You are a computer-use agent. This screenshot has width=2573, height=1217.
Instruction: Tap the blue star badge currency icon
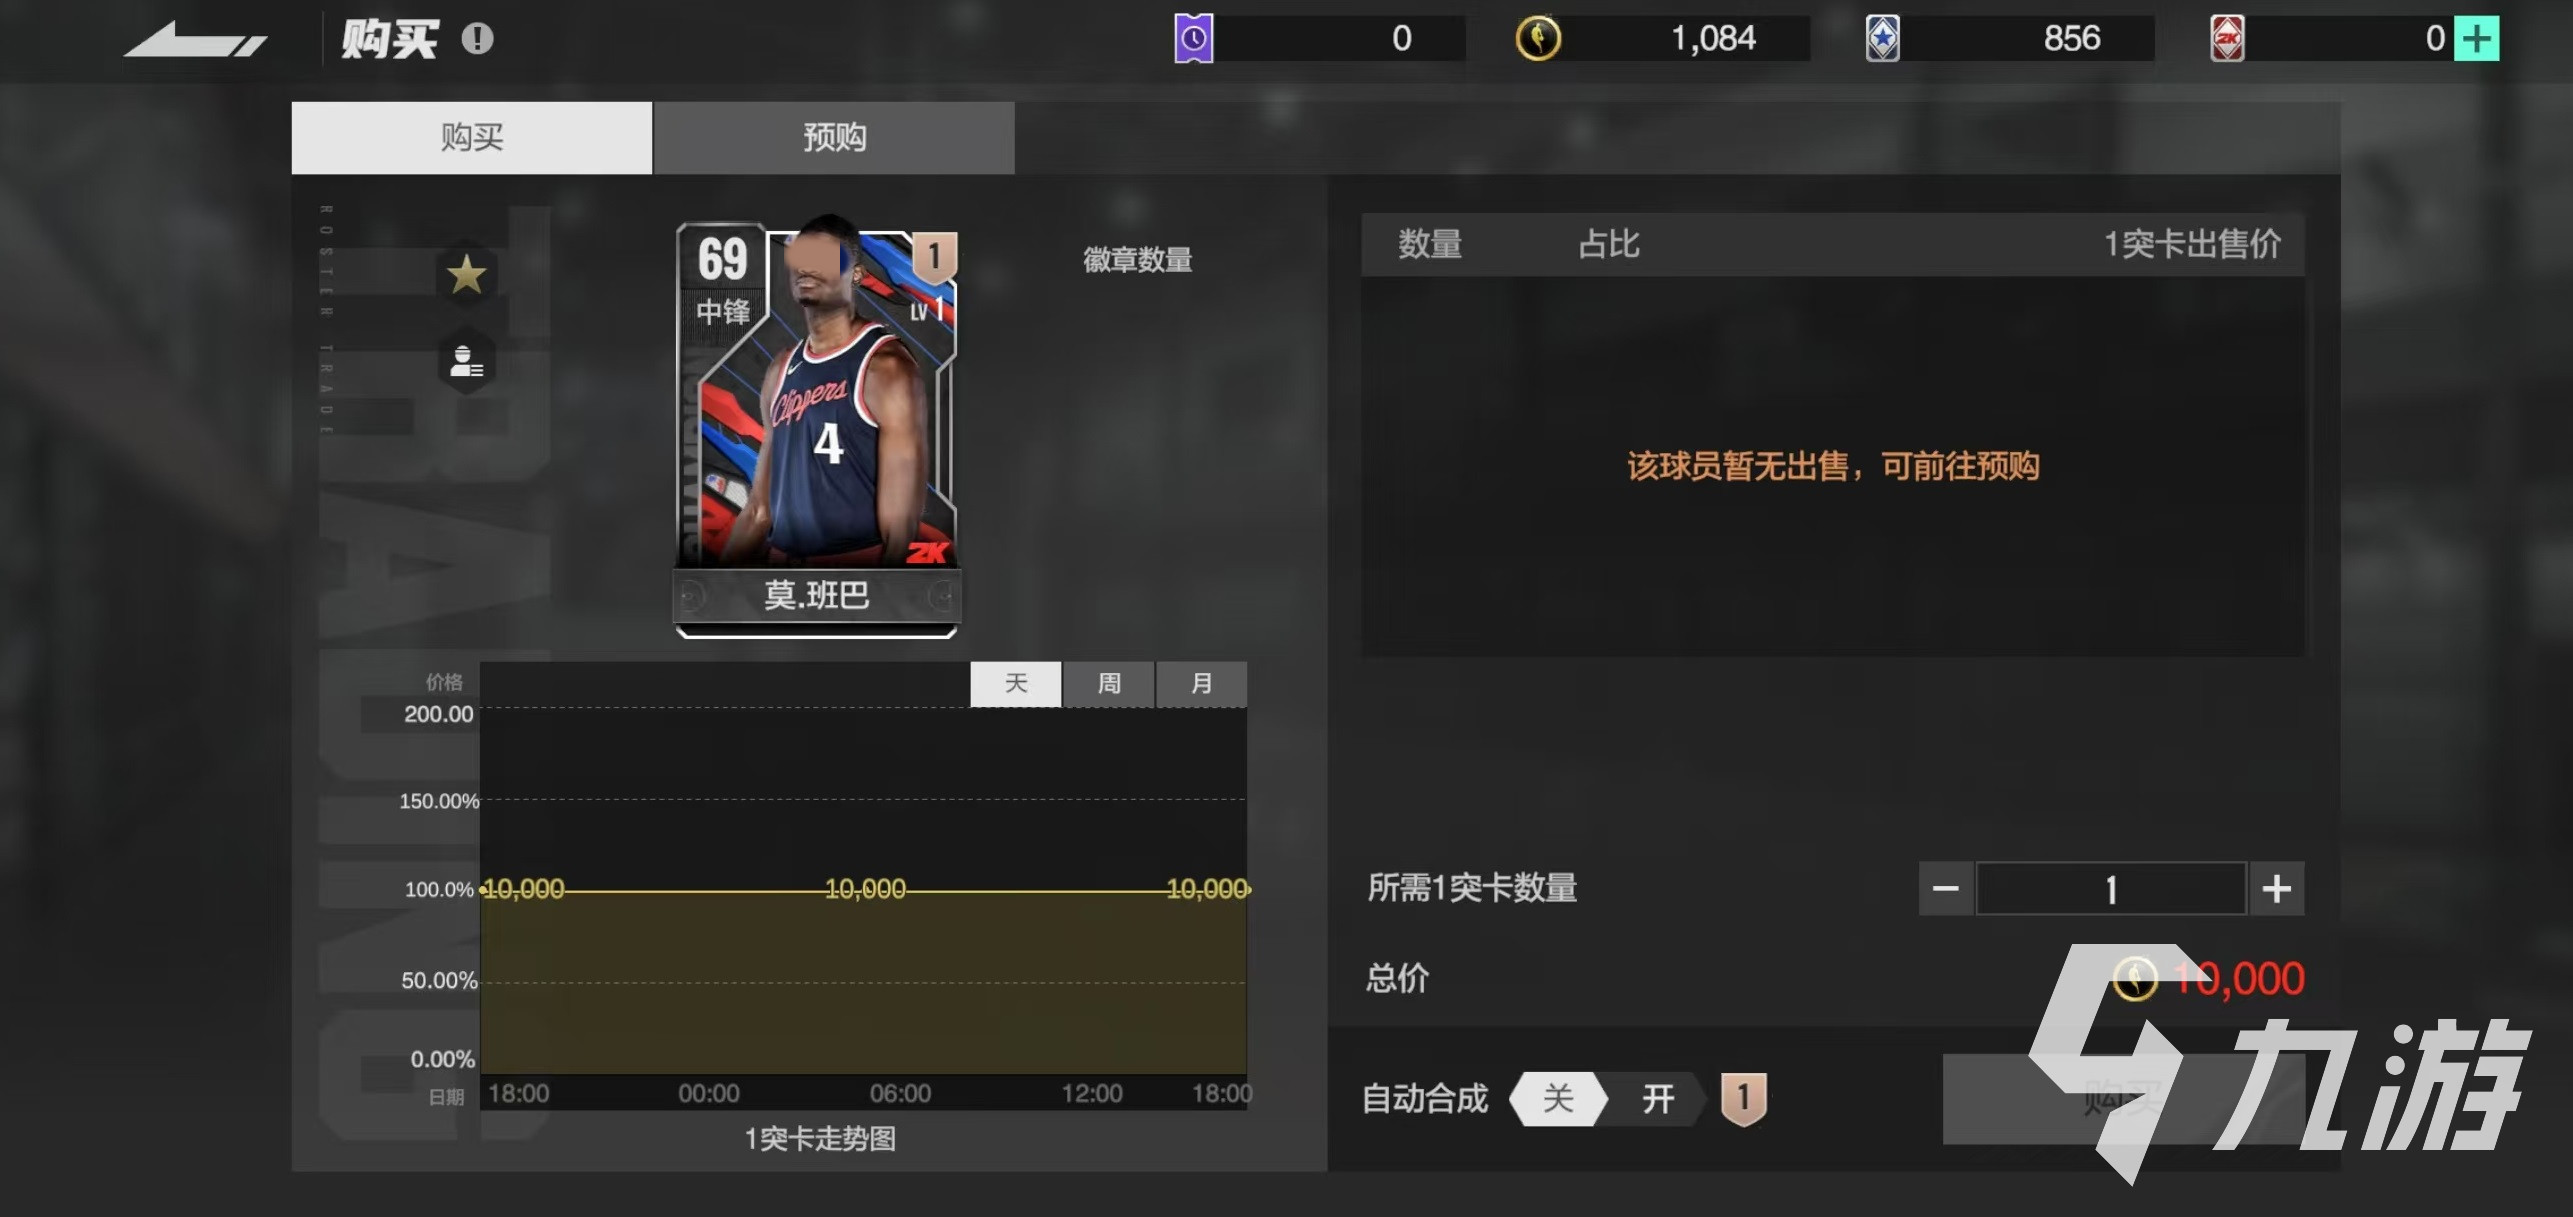click(1882, 39)
